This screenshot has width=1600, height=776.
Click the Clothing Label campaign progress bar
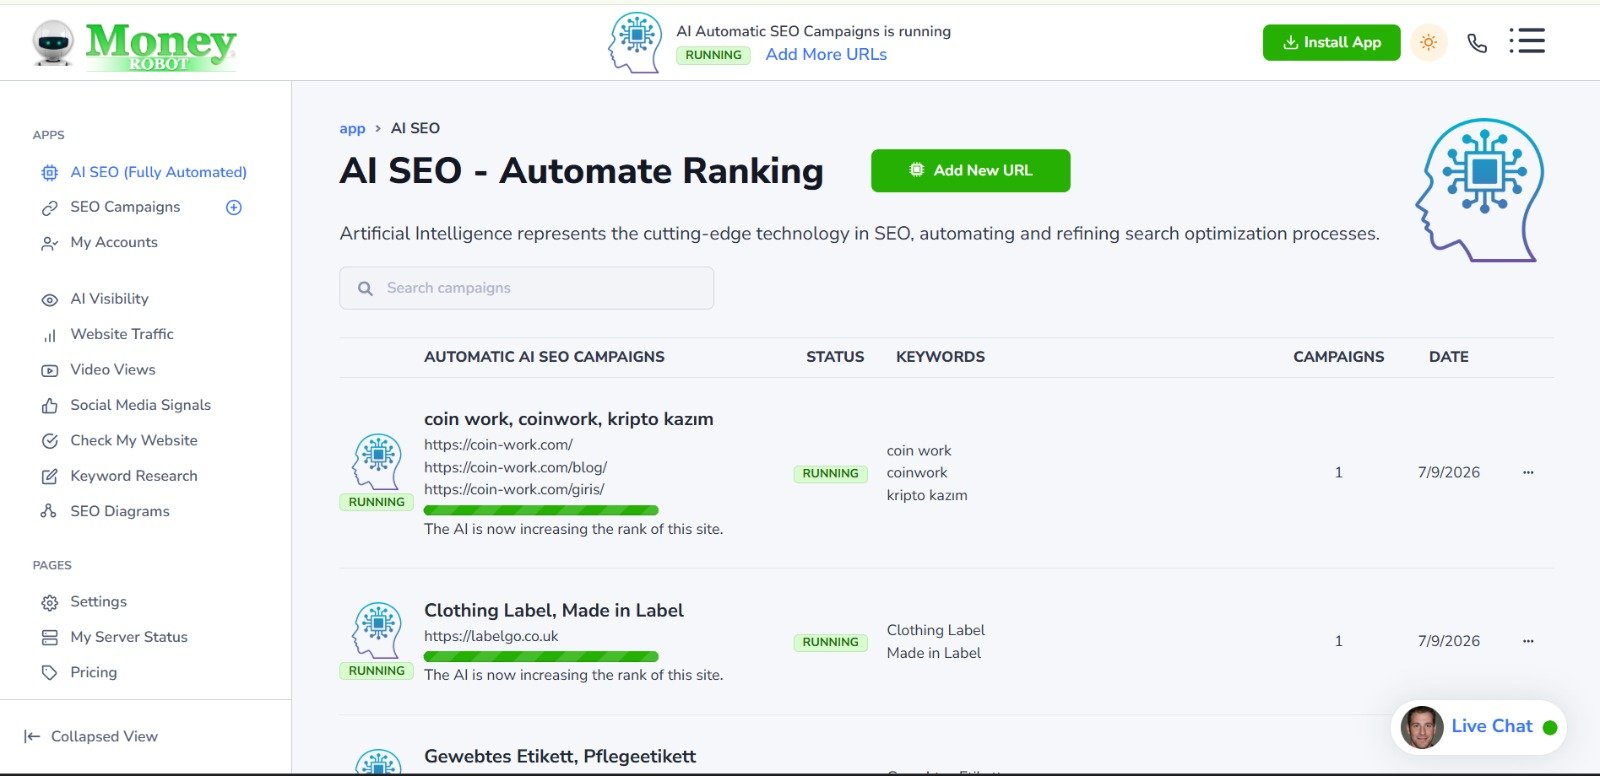[x=541, y=656]
